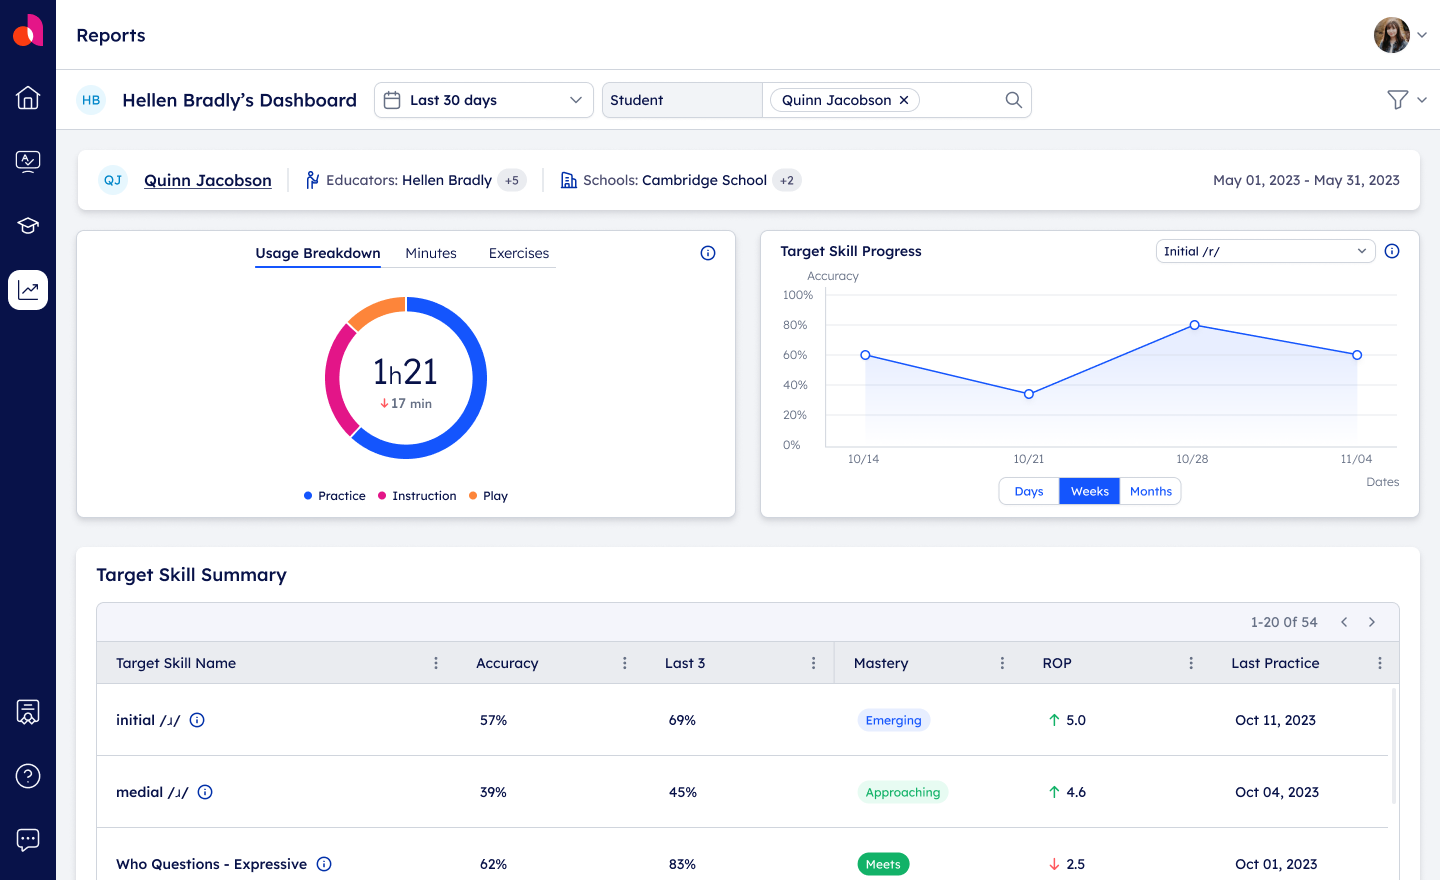
Task: Open Mastery column options menu
Action: pyautogui.click(x=1003, y=663)
